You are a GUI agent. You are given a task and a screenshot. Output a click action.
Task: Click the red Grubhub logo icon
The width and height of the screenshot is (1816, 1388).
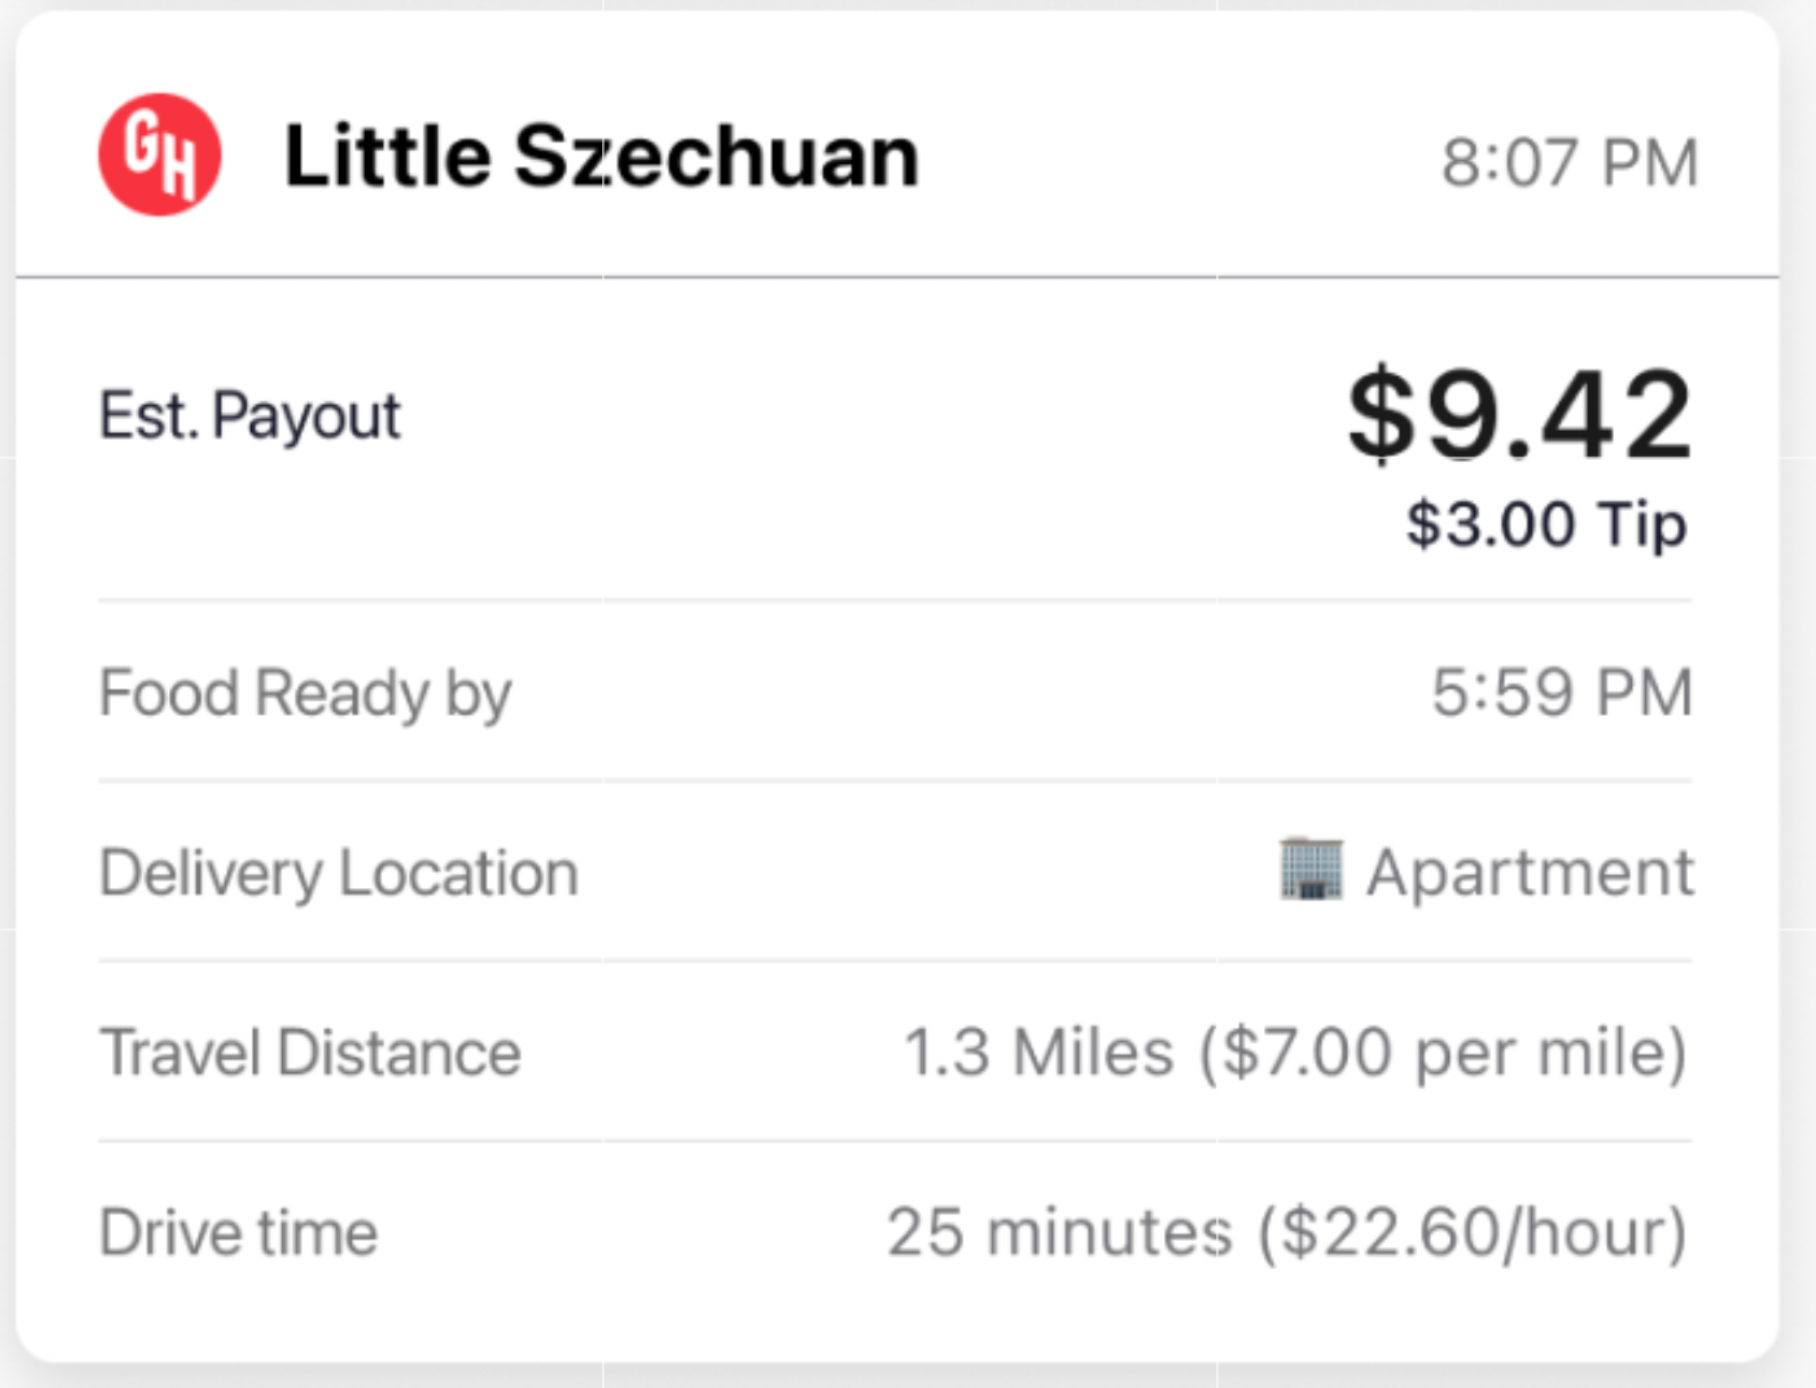pos(159,155)
